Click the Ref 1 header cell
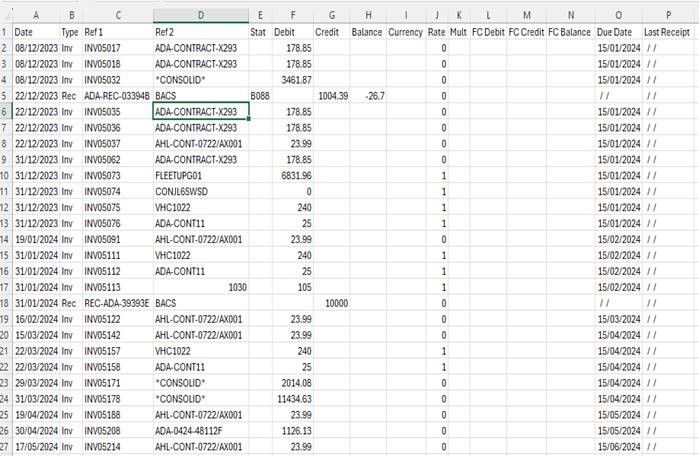 [x=118, y=32]
